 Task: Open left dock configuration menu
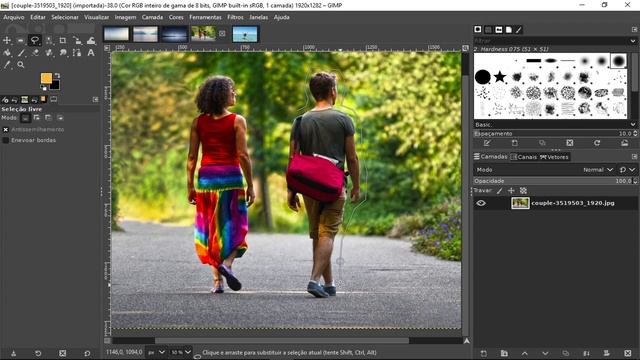(x=96, y=100)
